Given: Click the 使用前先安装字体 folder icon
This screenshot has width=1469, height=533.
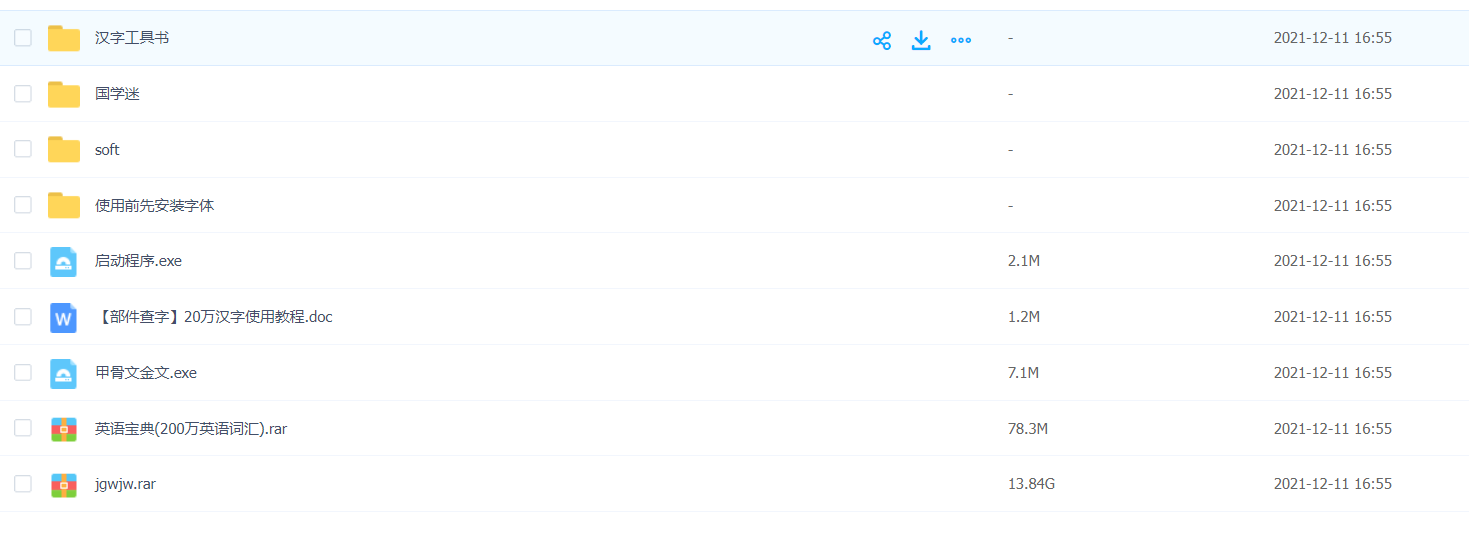Looking at the screenshot, I should [64, 206].
